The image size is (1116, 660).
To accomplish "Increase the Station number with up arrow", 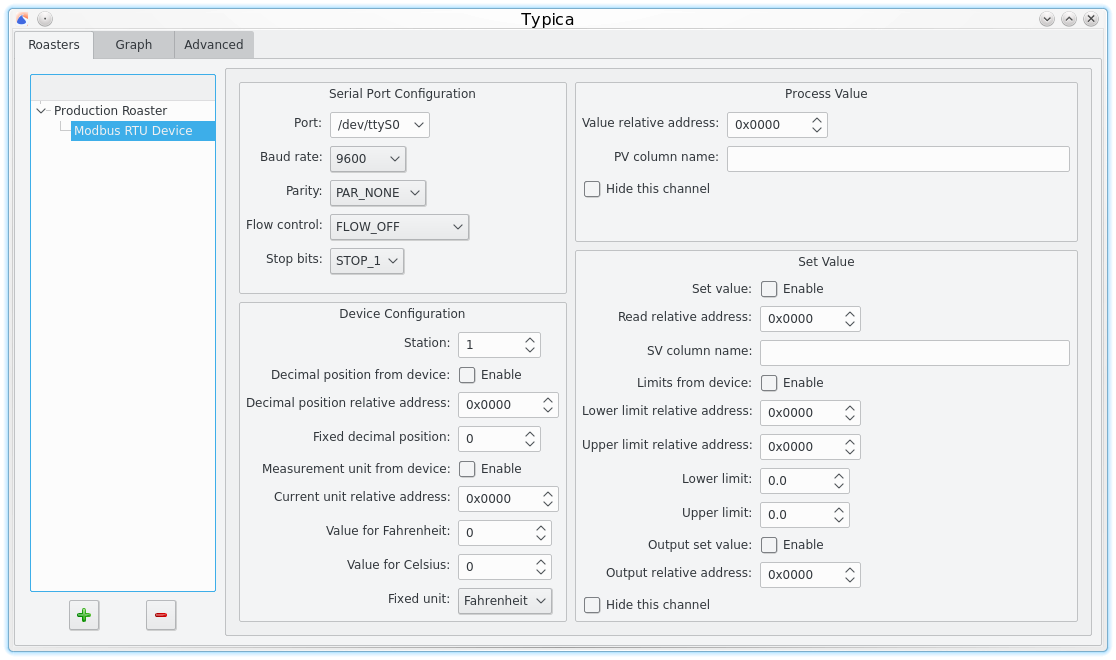I will pyautogui.click(x=530, y=340).
